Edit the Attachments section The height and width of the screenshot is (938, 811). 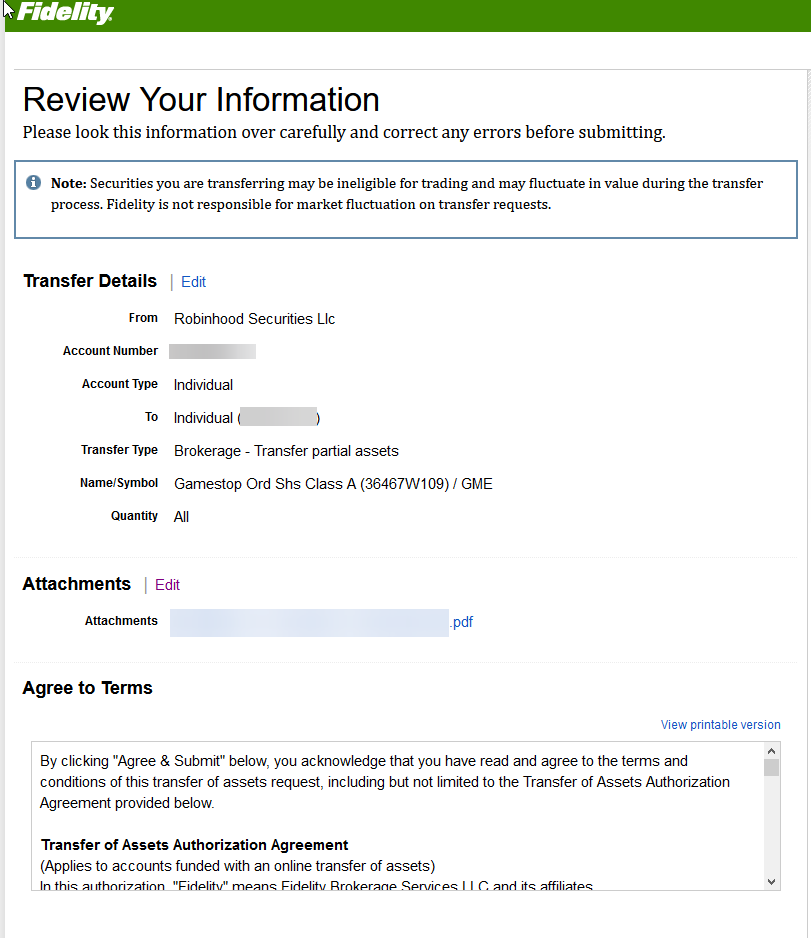(167, 584)
